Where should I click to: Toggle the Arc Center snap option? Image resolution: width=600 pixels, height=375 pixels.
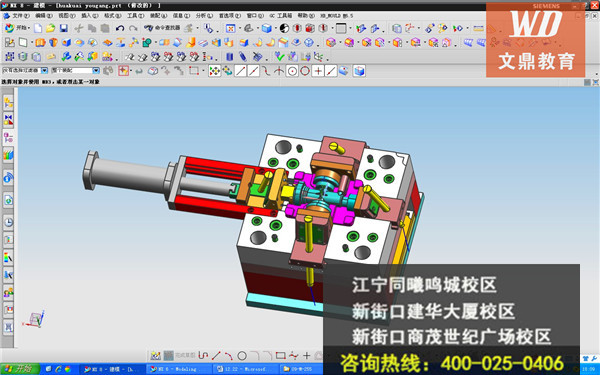[292, 71]
